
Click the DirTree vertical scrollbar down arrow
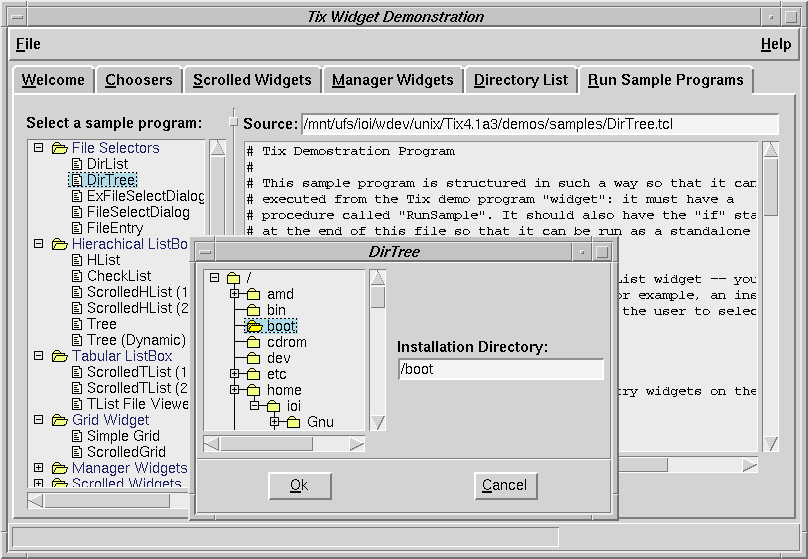(378, 422)
